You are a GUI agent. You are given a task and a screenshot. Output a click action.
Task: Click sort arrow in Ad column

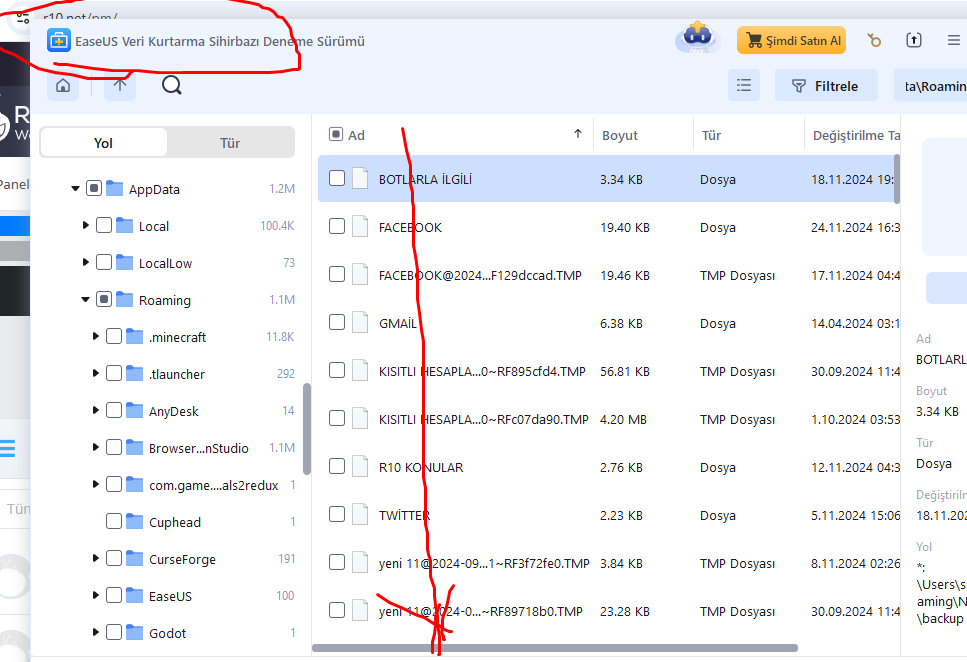(x=578, y=133)
